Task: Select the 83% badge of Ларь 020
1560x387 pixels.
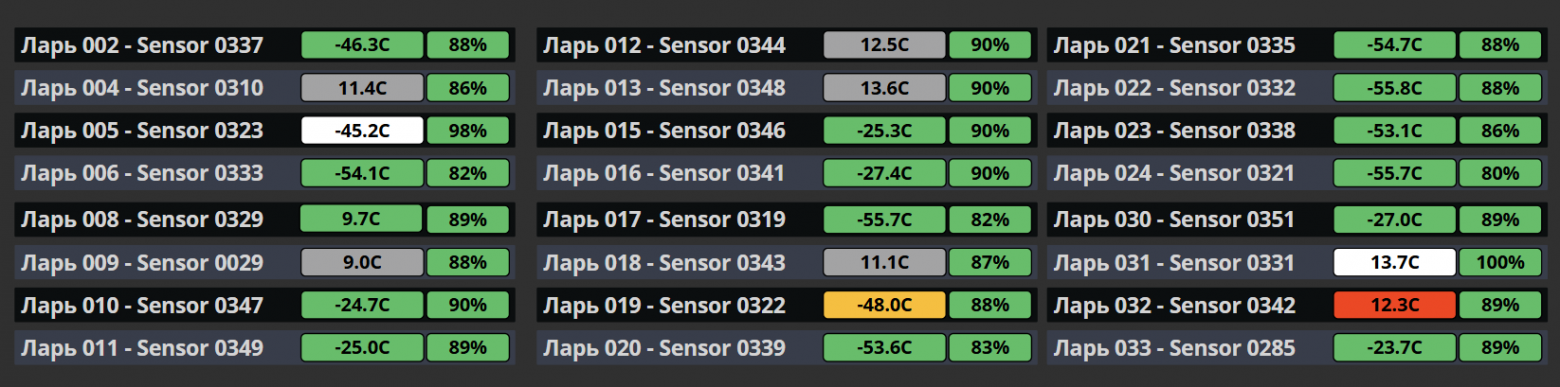Action: click(990, 348)
